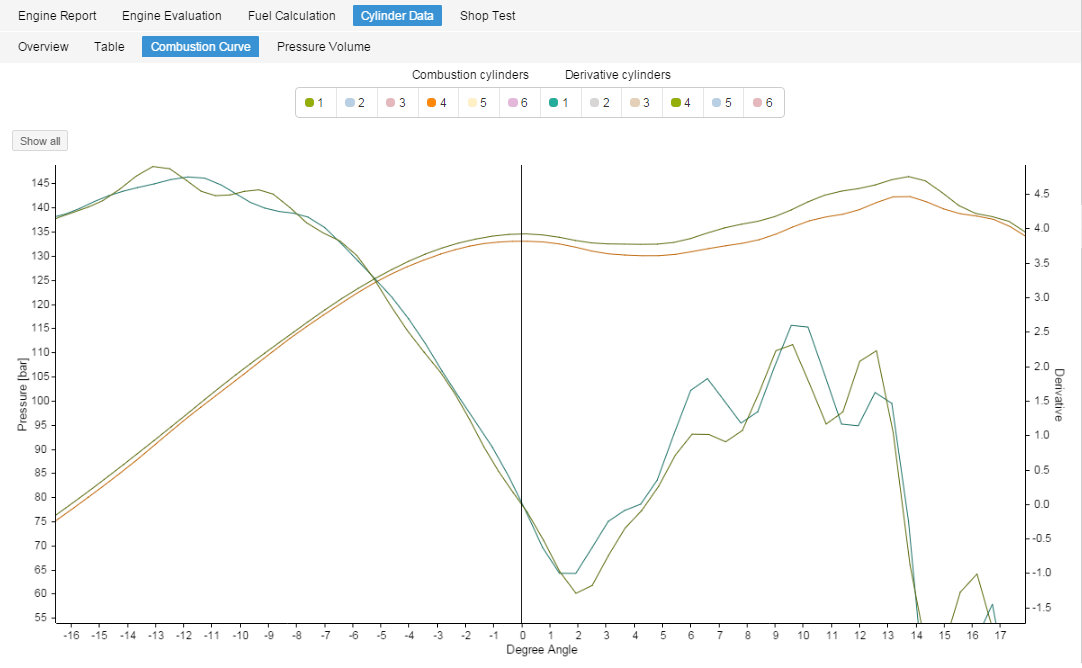Click the purple color swatch for combustion cylinder 6
The image size is (1082, 668).
[x=511, y=102]
